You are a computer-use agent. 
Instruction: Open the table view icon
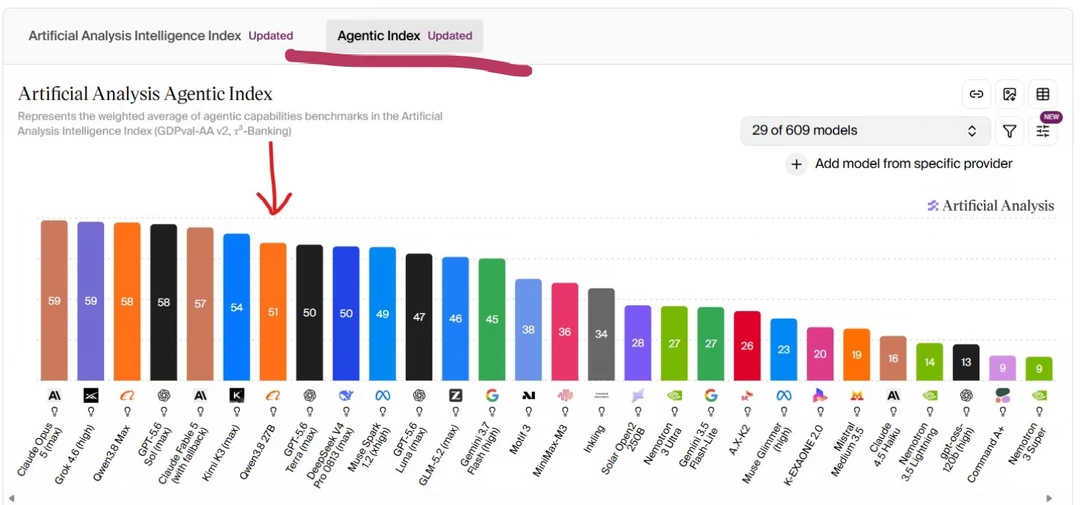click(1043, 95)
